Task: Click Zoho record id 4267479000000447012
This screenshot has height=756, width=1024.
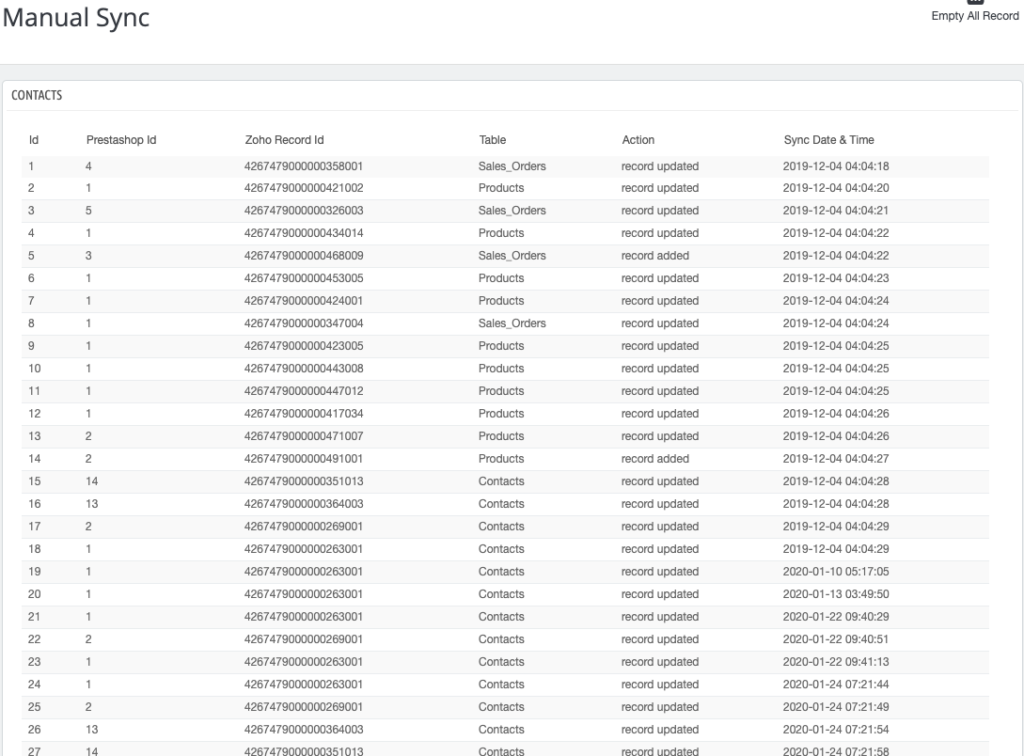Action: (304, 391)
